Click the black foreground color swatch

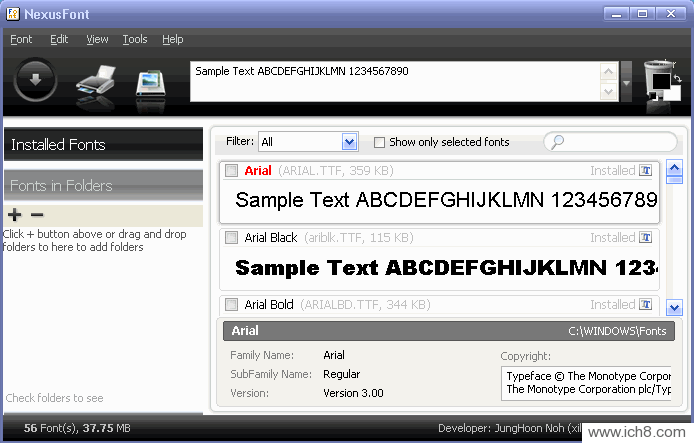(661, 81)
